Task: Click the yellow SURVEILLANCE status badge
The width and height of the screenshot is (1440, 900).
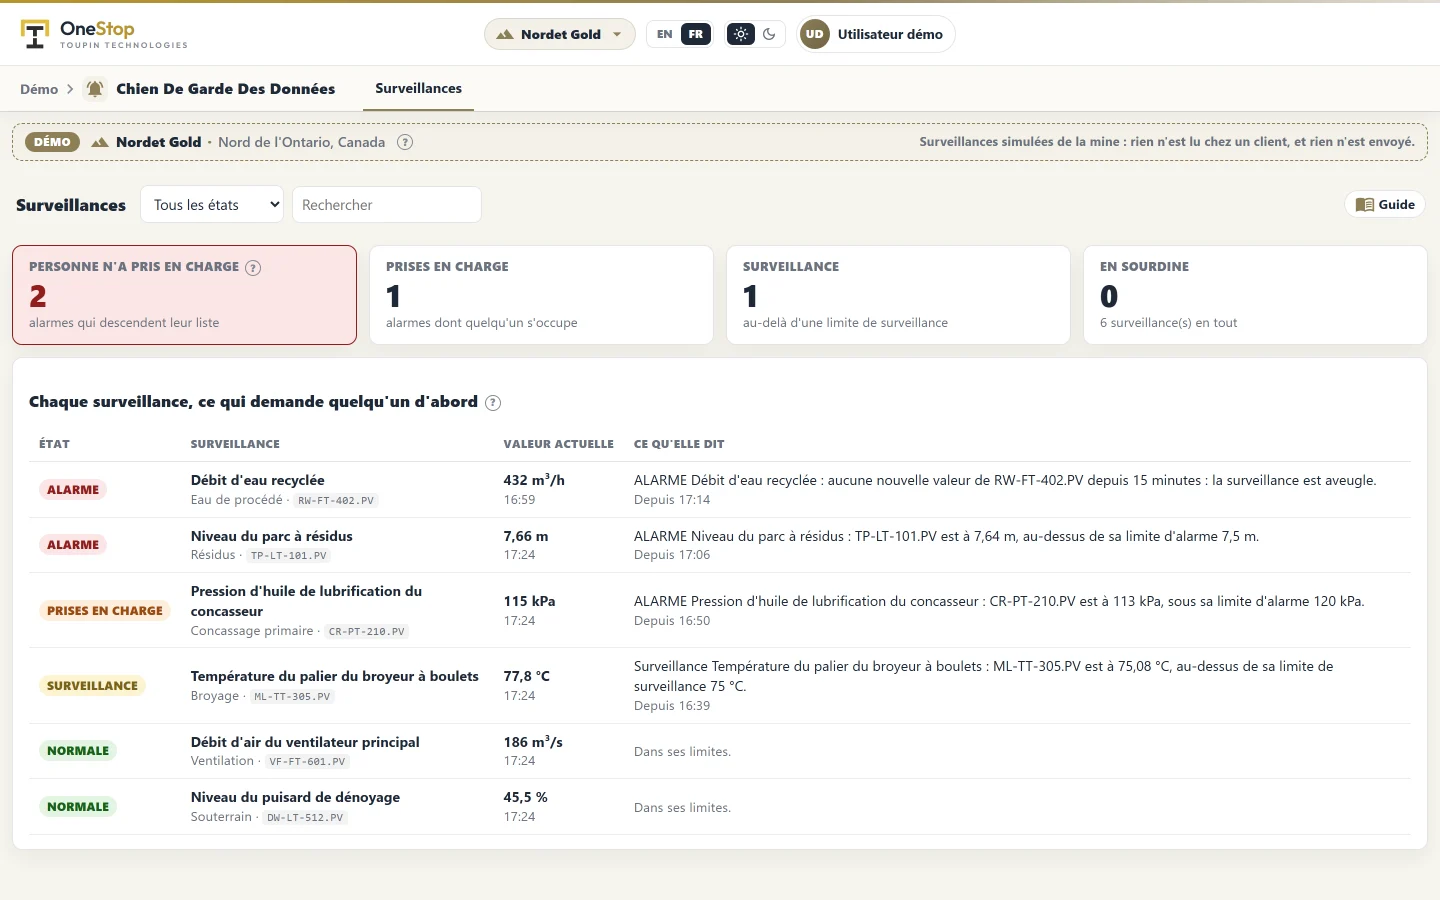Action: [x=92, y=686]
